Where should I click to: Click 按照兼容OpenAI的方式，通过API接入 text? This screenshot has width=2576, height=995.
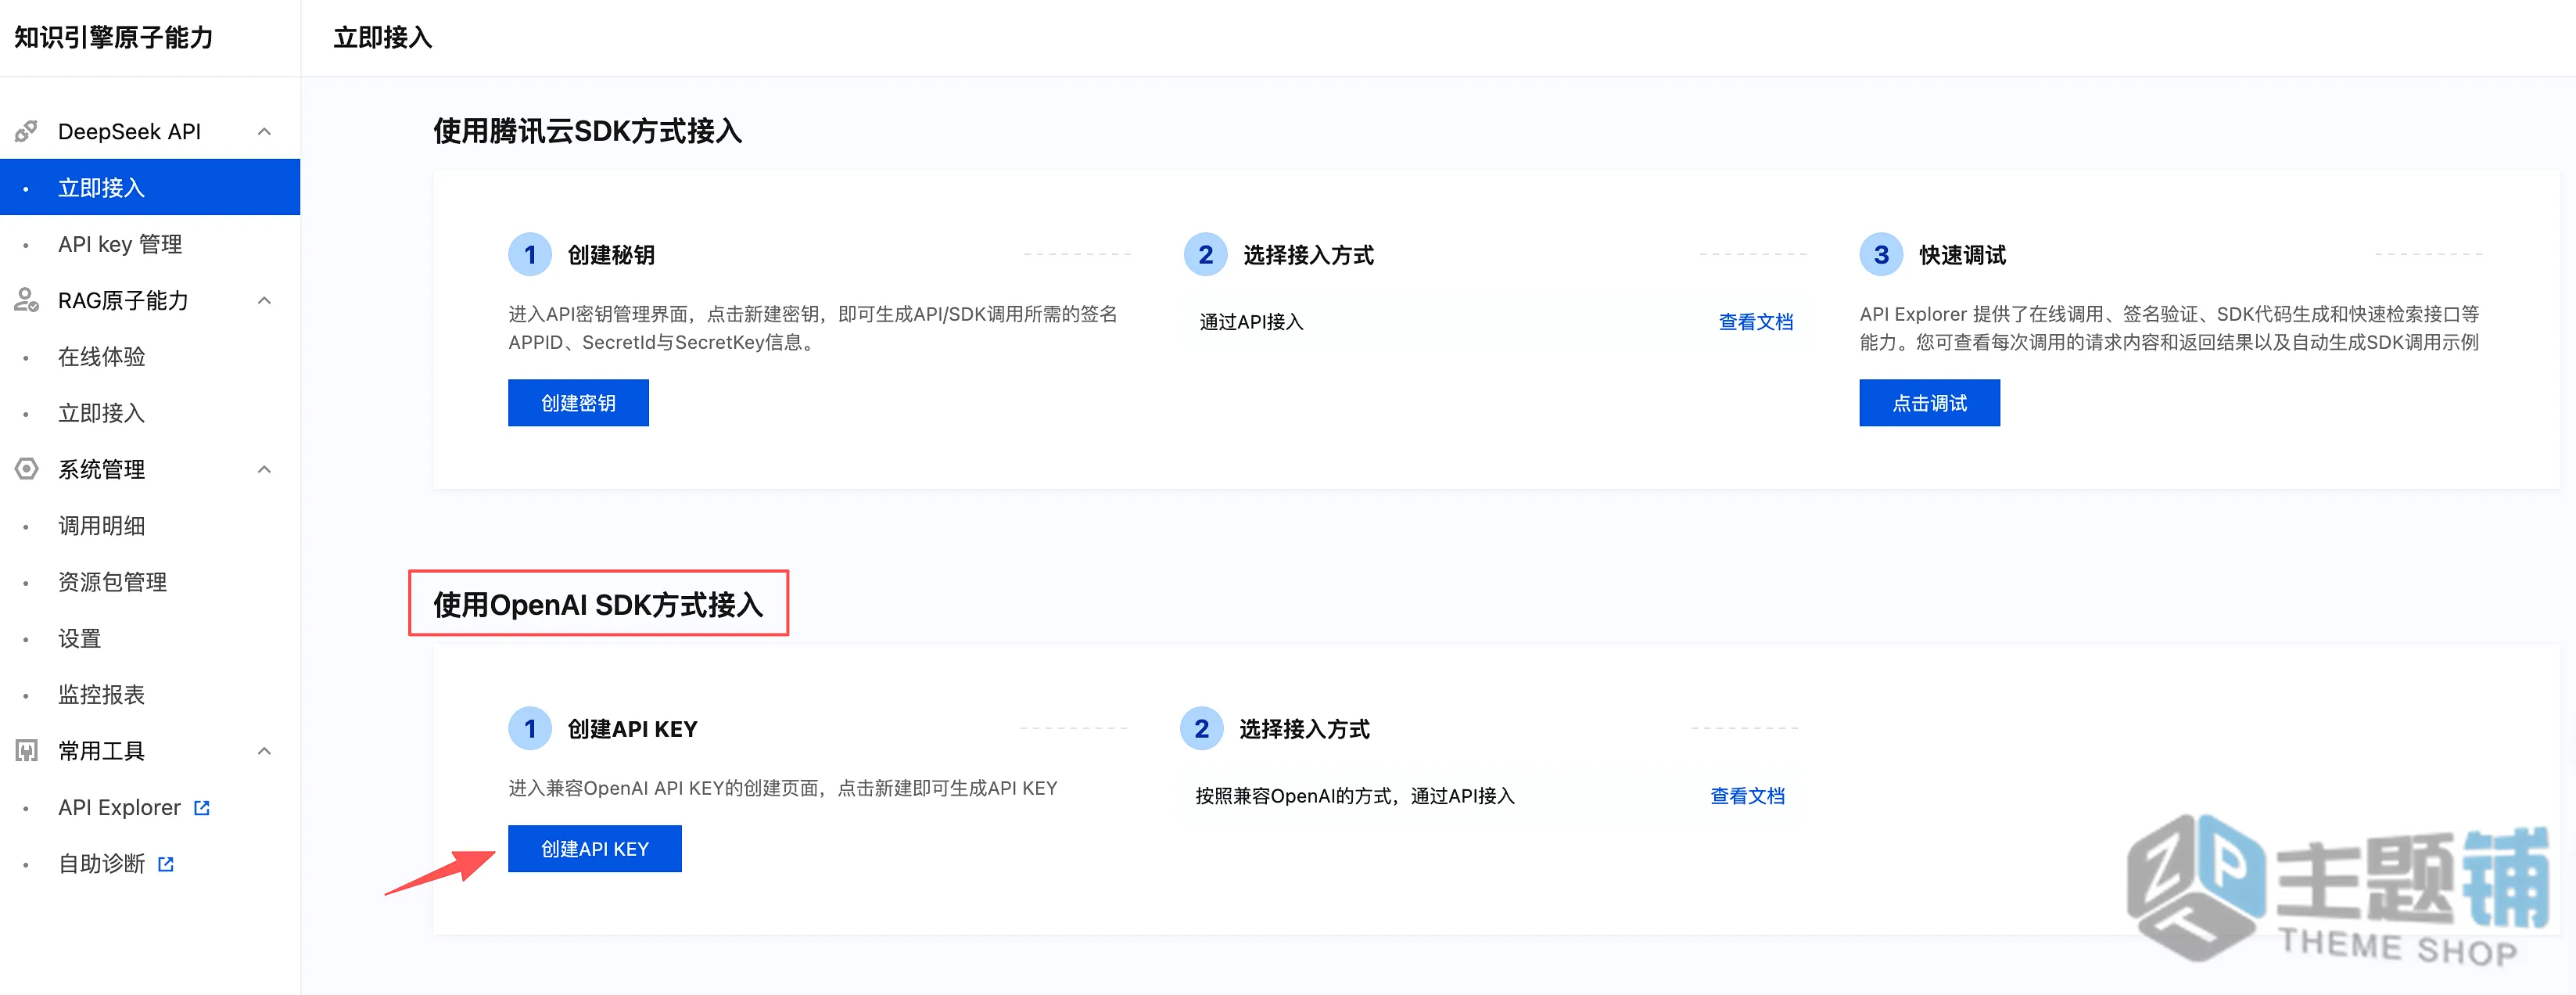pos(1355,796)
